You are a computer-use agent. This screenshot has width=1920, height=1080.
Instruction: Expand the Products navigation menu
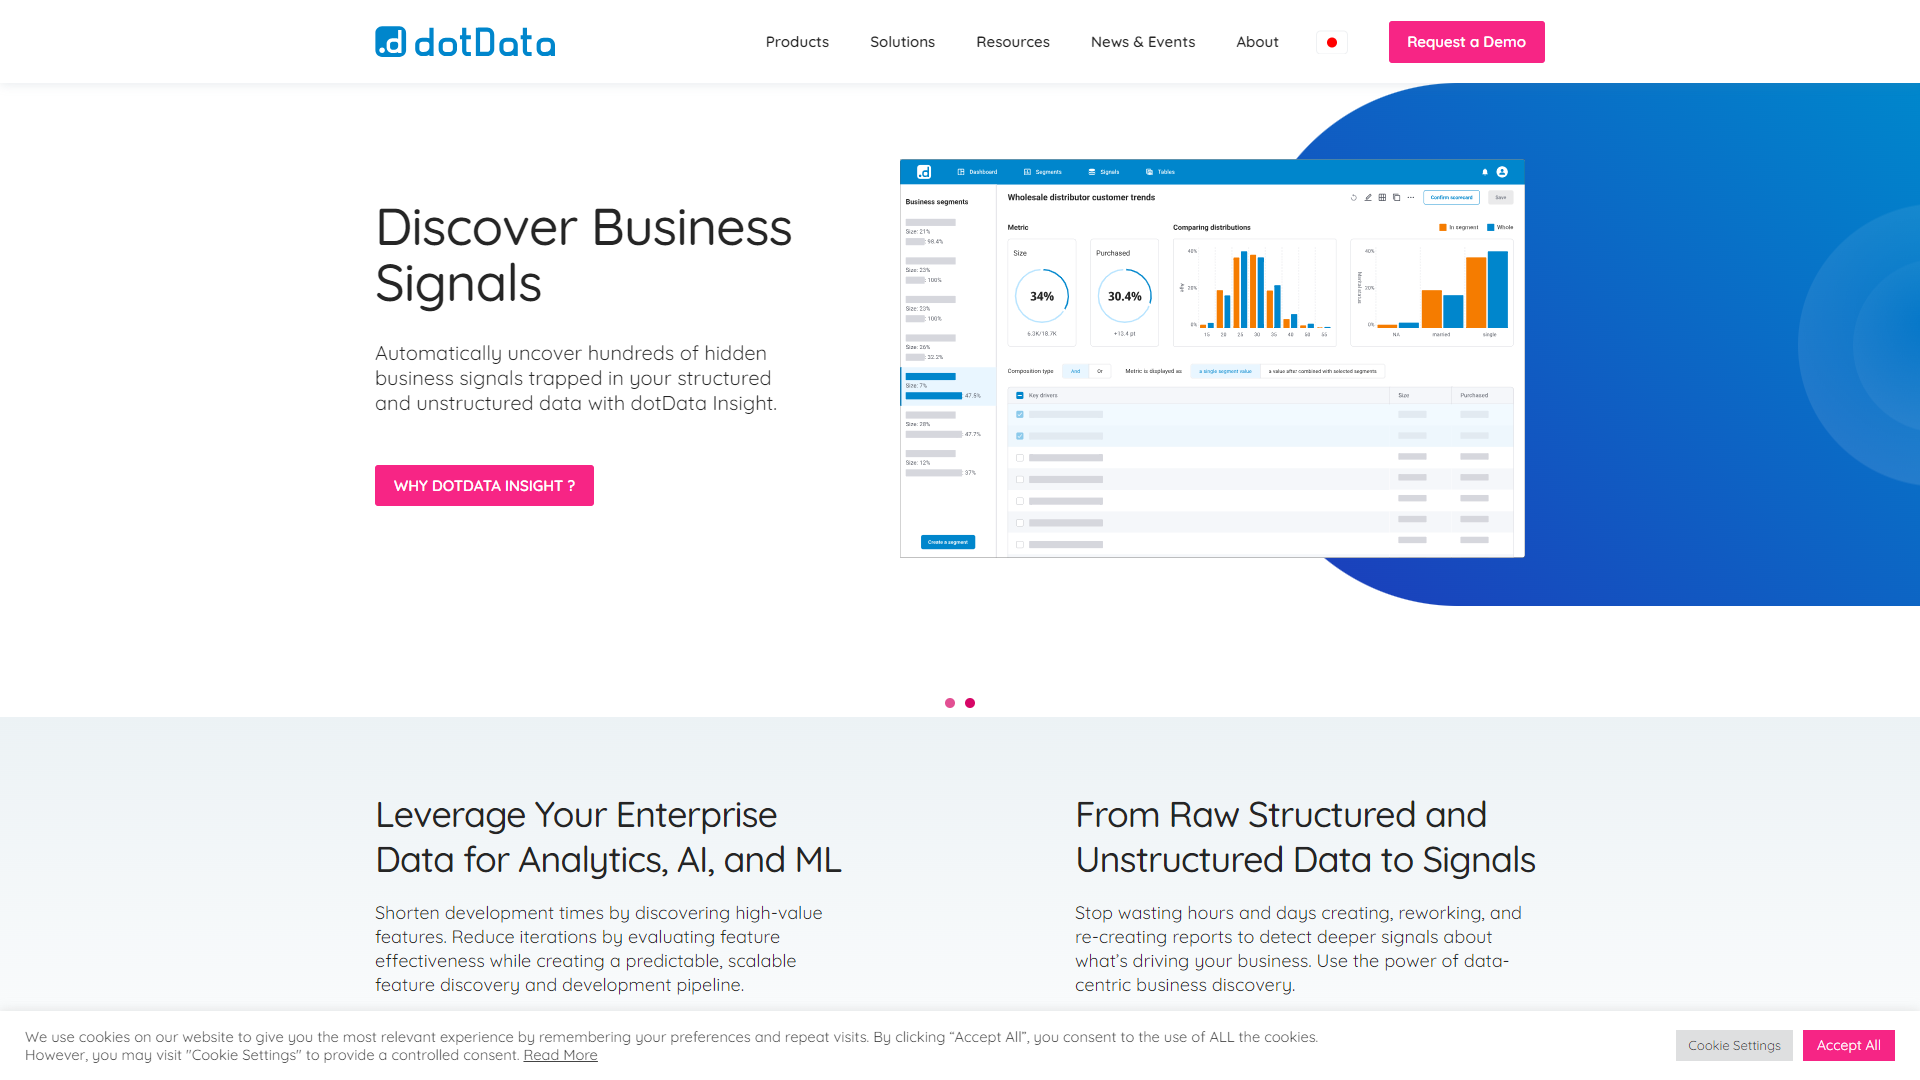[796, 41]
